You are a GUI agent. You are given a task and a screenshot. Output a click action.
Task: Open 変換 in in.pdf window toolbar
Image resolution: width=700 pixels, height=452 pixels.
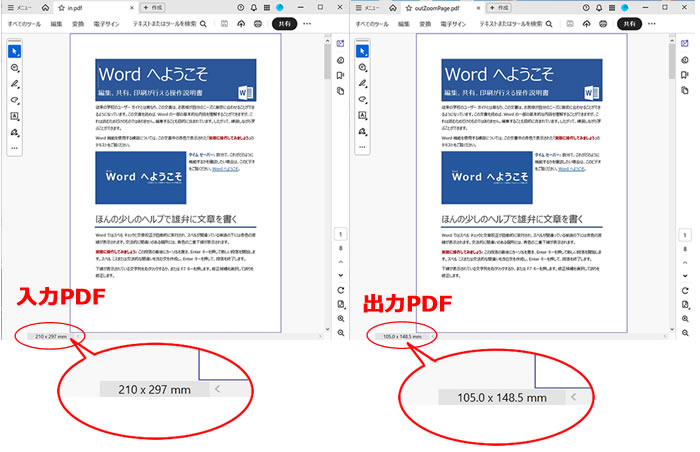click(78, 24)
